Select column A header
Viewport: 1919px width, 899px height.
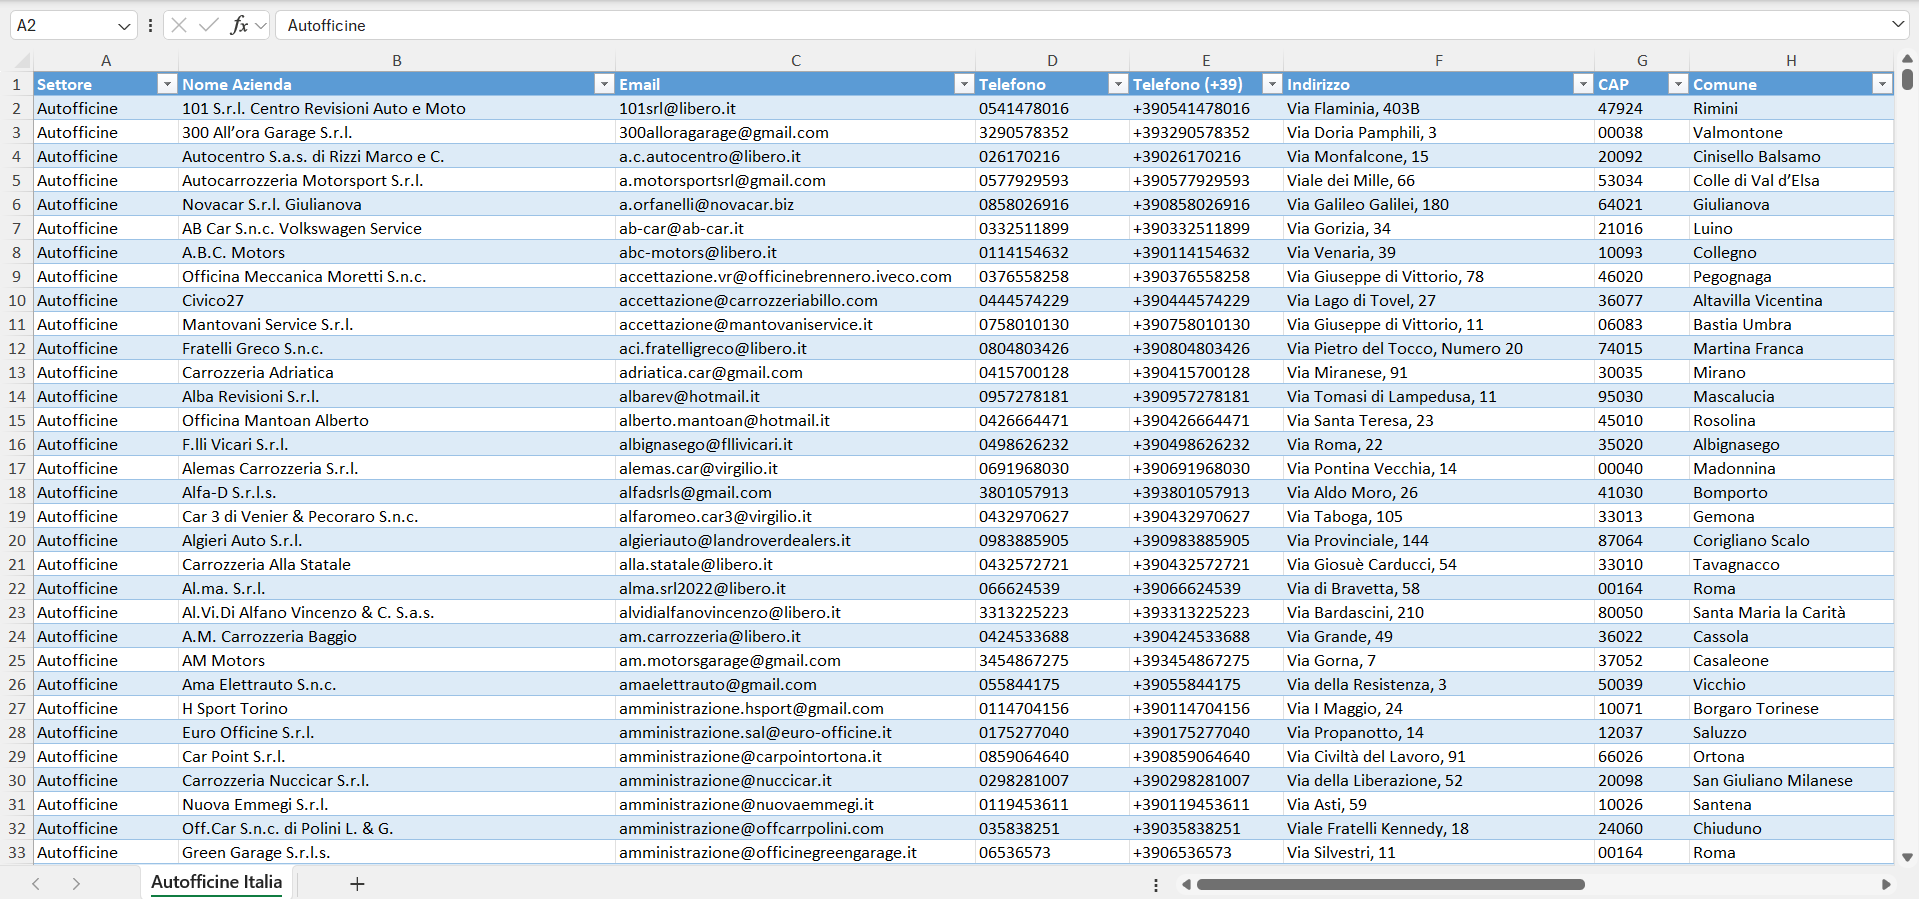pyautogui.click(x=106, y=60)
